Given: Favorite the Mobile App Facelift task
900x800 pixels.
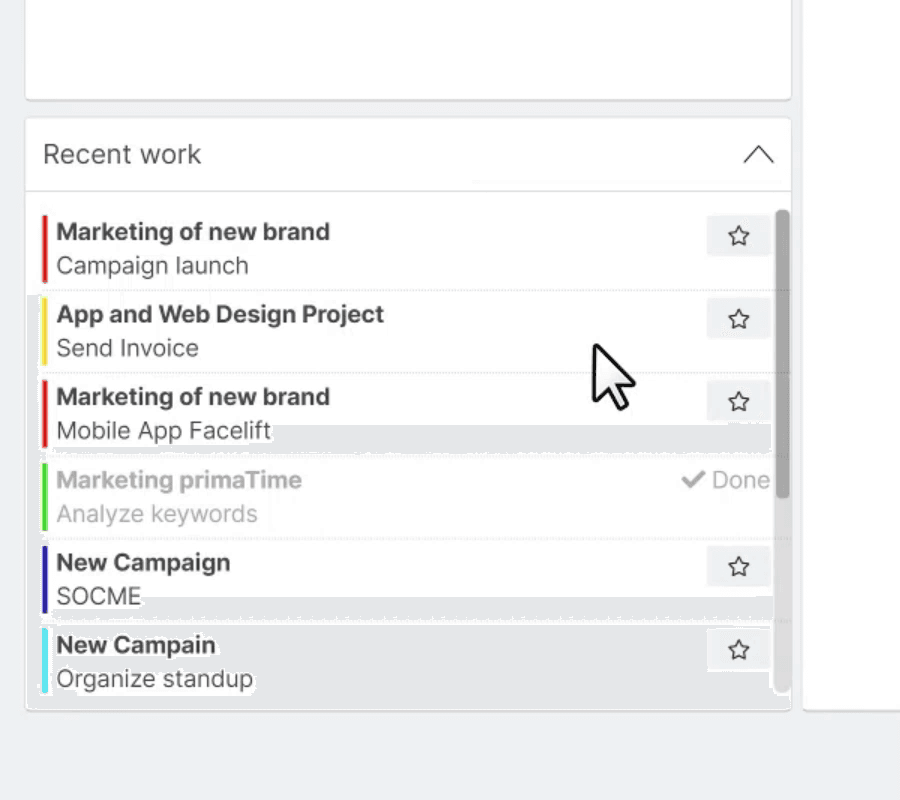Looking at the screenshot, I should [738, 401].
